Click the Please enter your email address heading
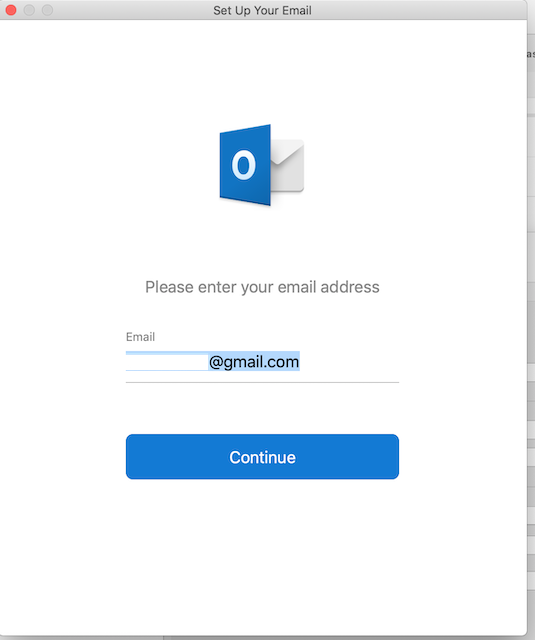The height and width of the screenshot is (640, 535). click(x=262, y=287)
